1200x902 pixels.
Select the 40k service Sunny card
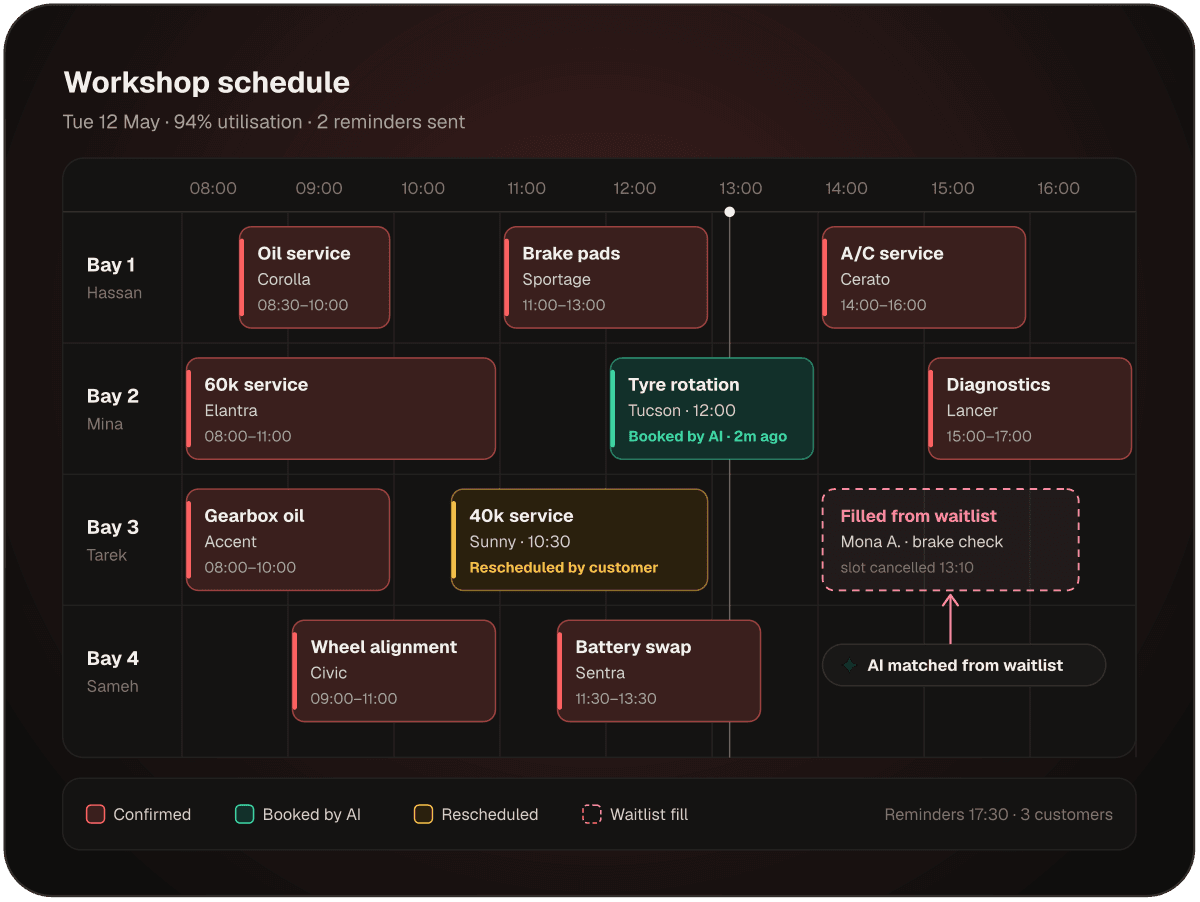tap(579, 539)
